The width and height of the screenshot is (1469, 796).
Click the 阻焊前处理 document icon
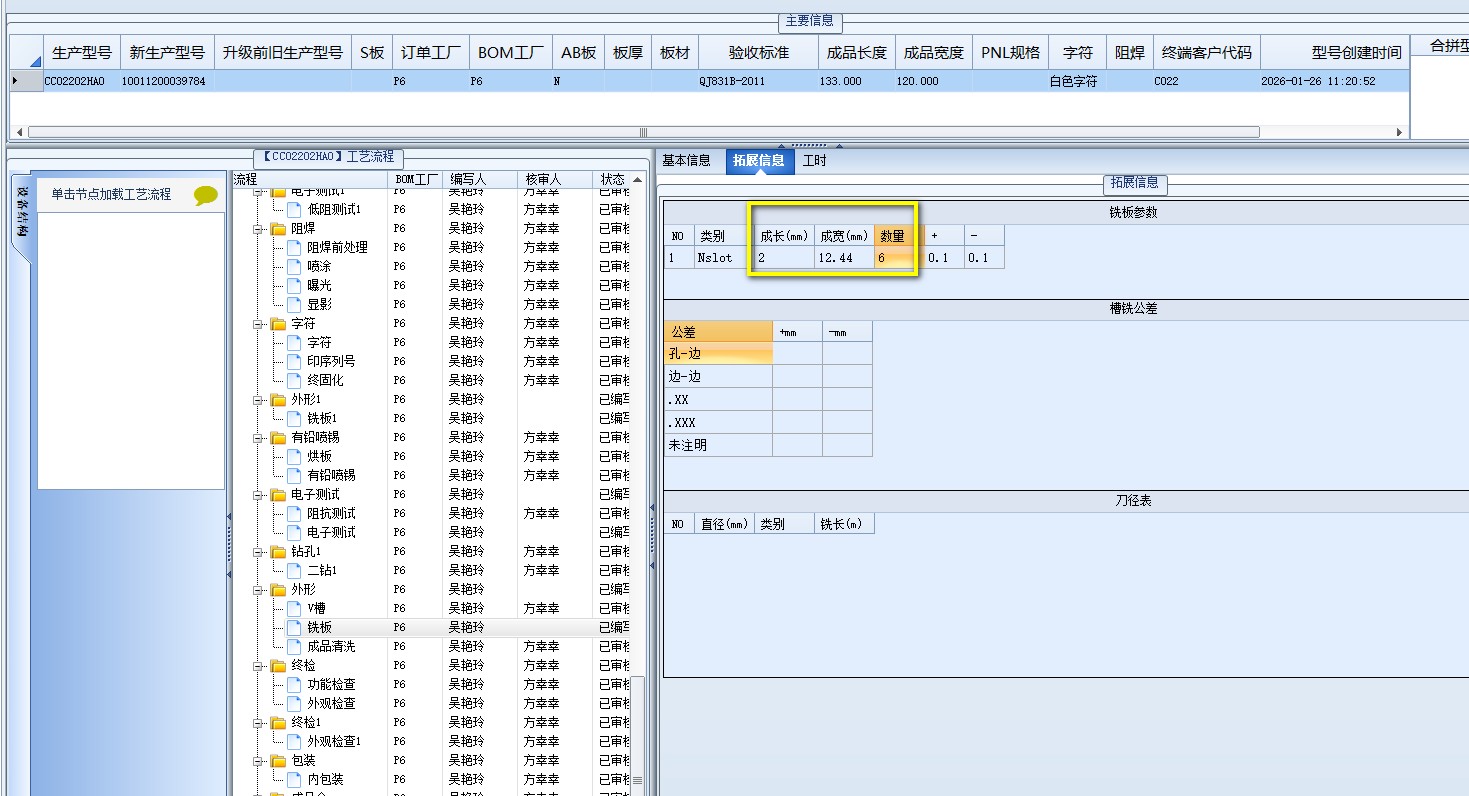[294, 248]
